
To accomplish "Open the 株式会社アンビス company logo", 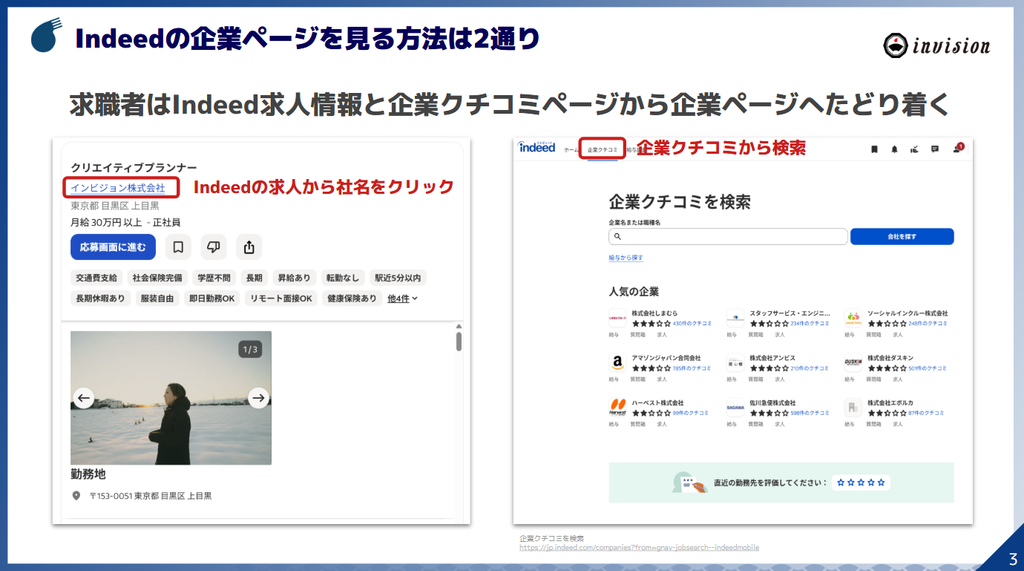I will coord(735,363).
